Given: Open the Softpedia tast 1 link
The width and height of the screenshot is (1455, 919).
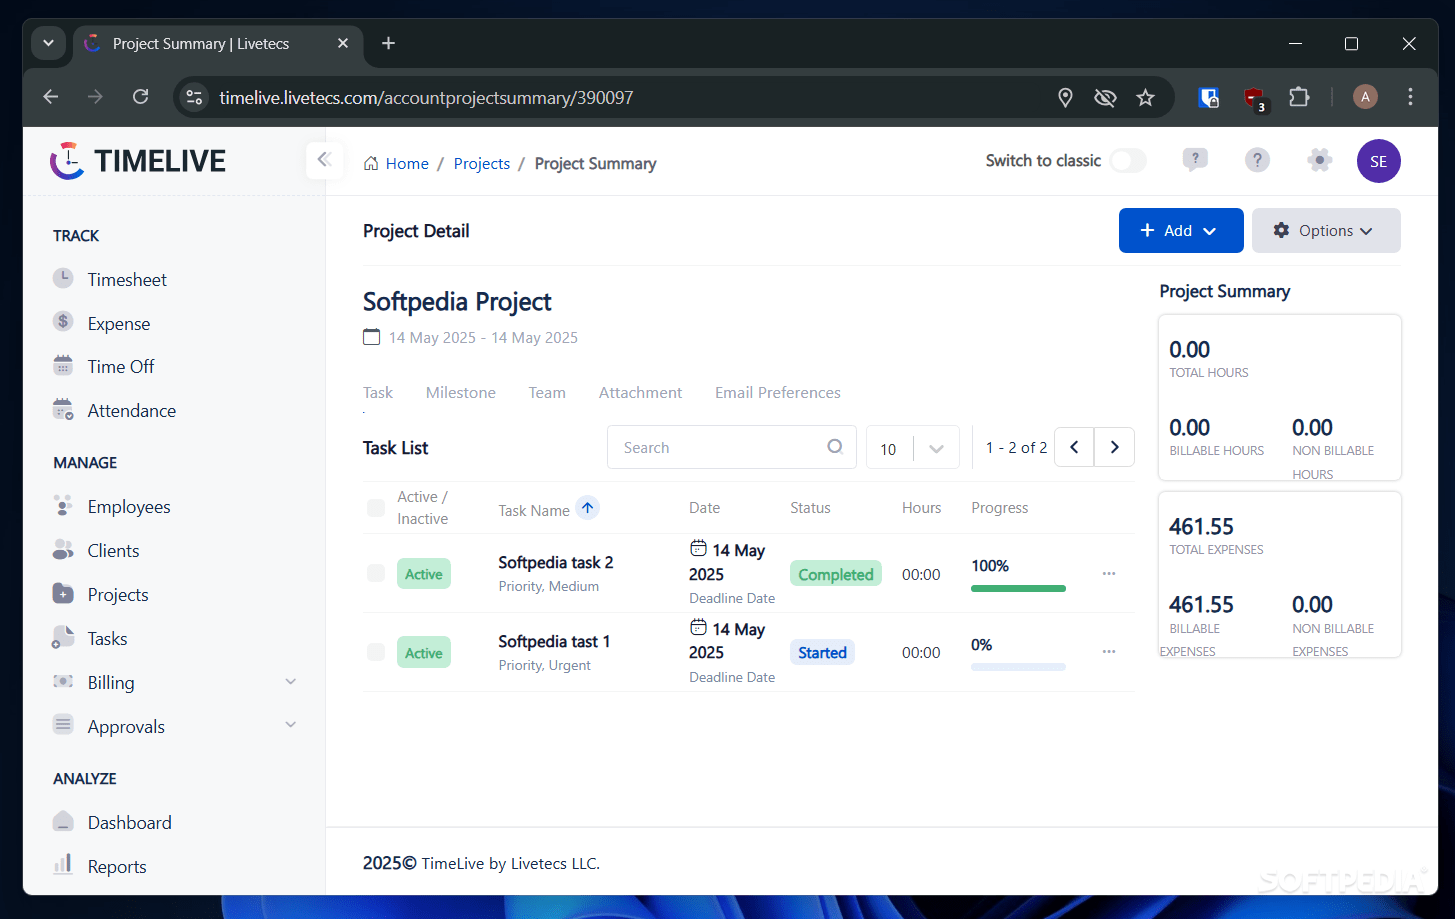Looking at the screenshot, I should click(554, 641).
